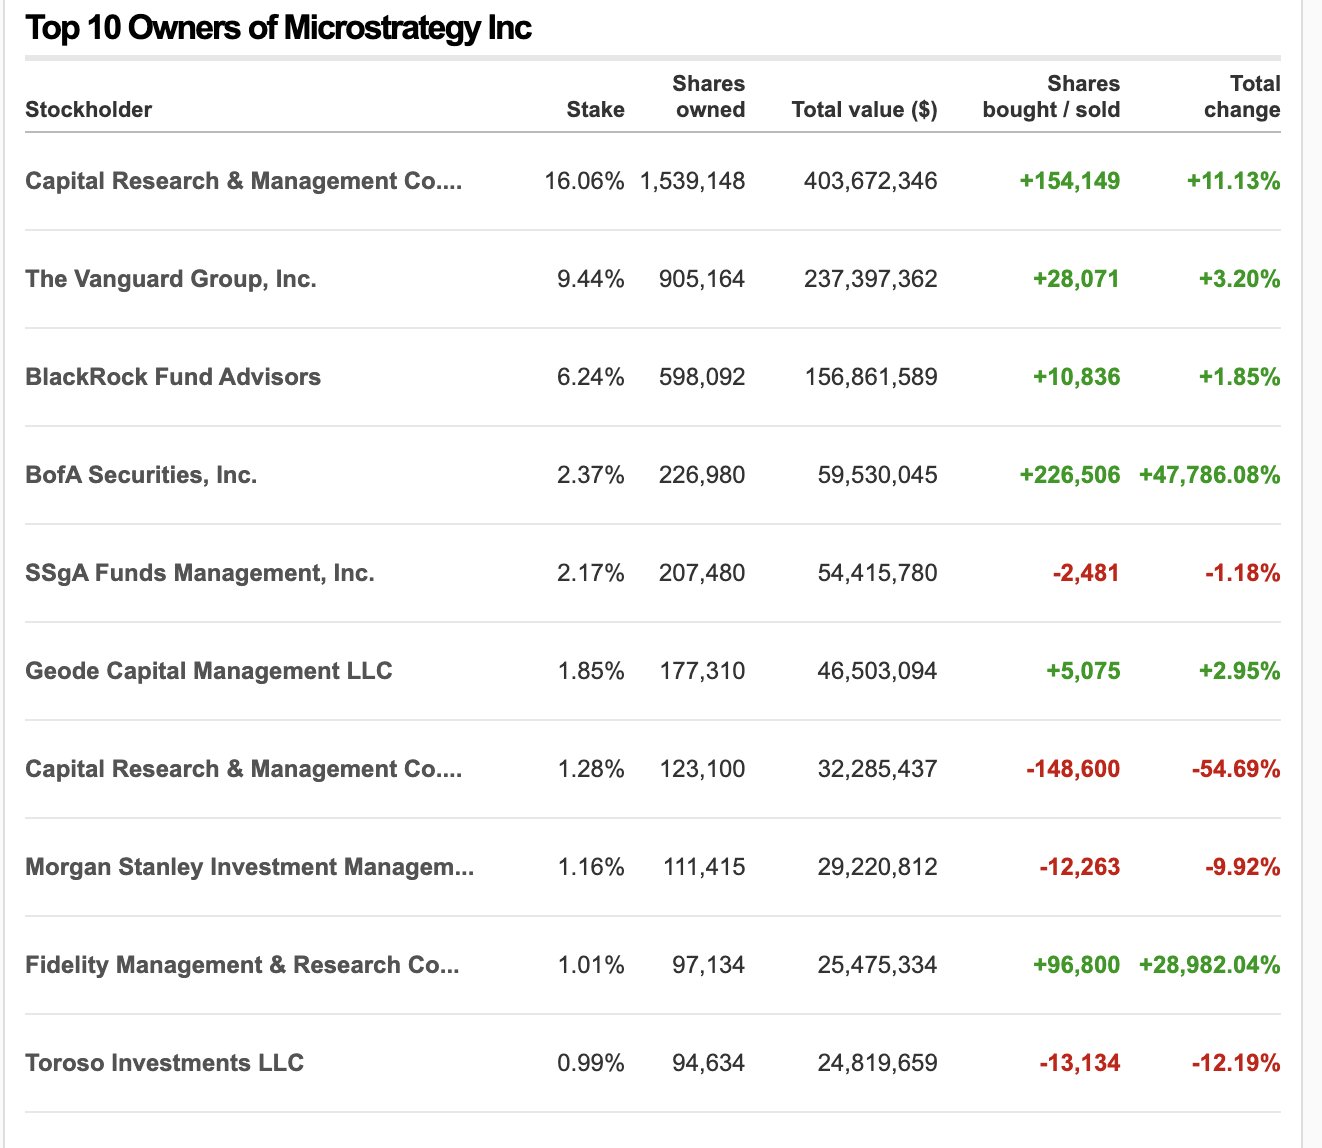Select the +10,836 shares bought figure
The image size is (1322, 1148).
tap(1076, 377)
